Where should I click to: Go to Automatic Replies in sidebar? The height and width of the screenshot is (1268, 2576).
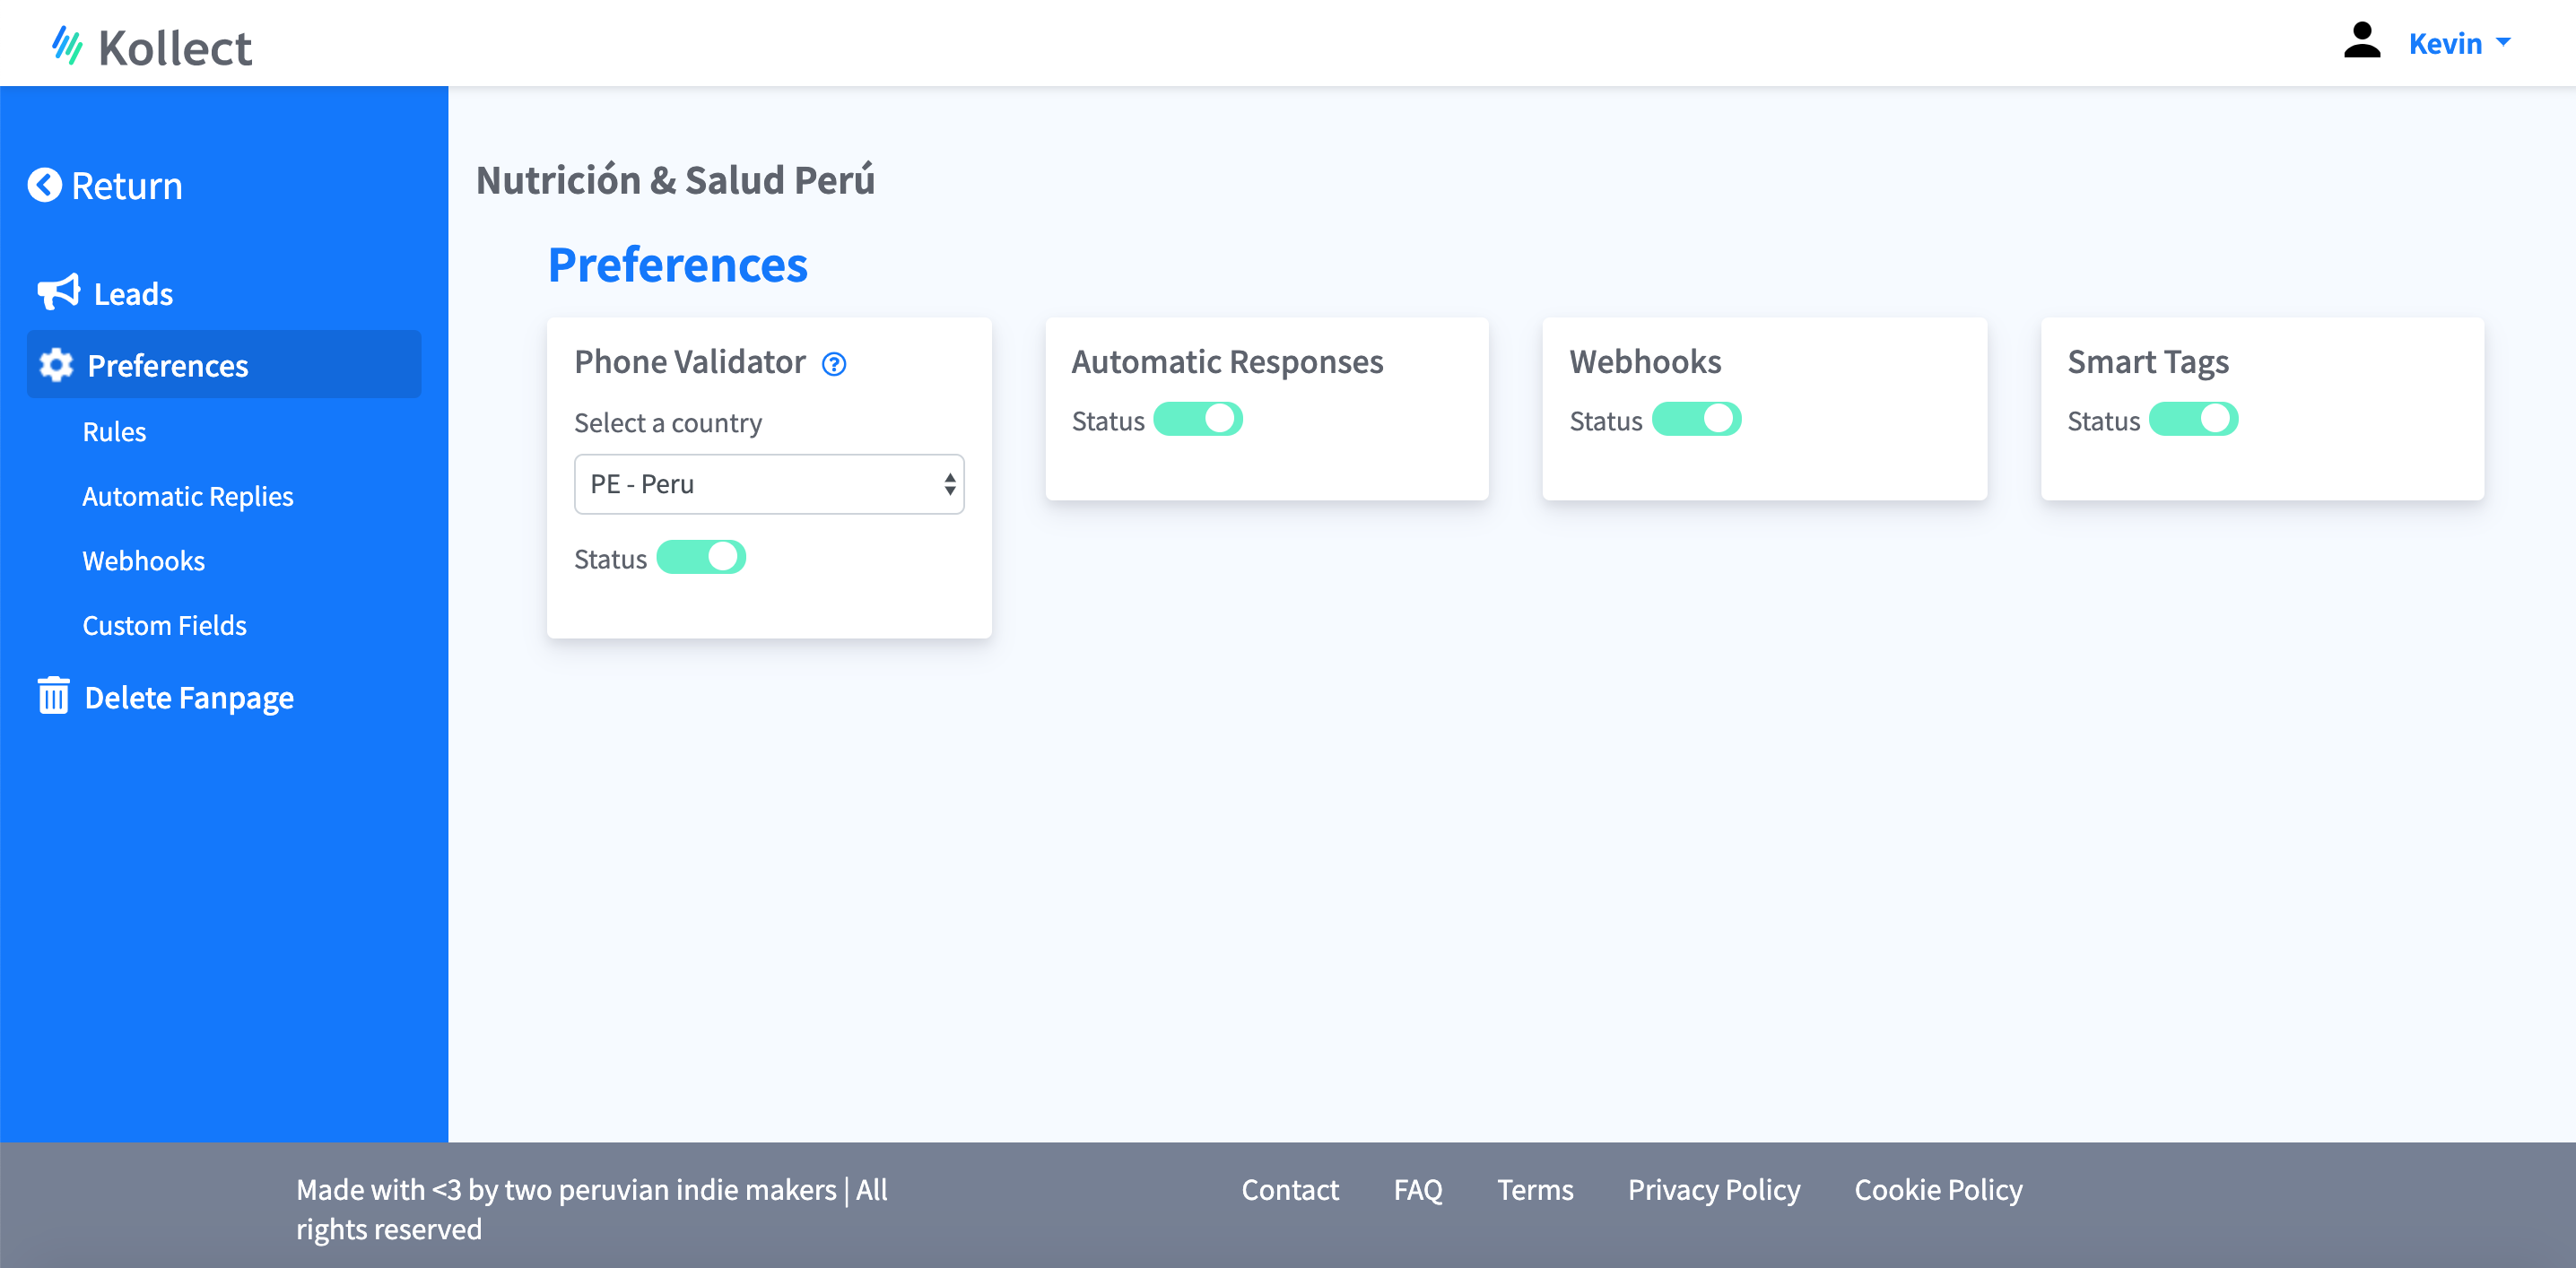187,496
